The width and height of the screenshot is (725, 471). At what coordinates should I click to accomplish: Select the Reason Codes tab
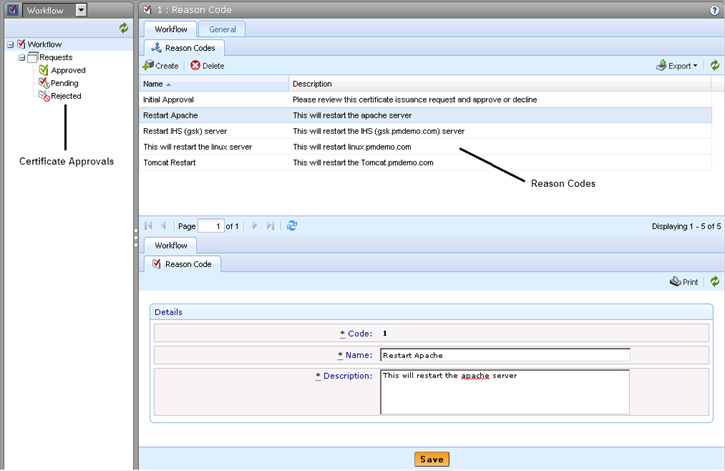click(x=185, y=47)
